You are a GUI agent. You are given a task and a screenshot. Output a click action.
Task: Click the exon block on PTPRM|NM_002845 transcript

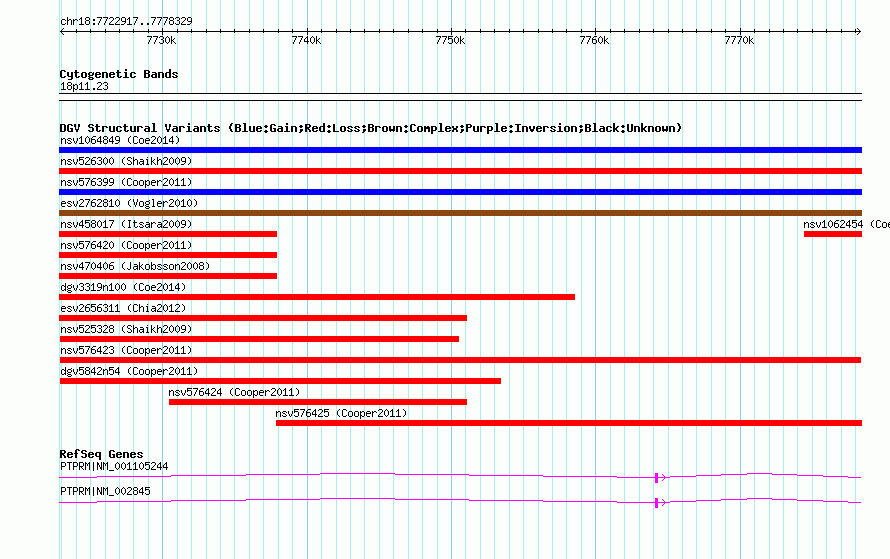657,503
